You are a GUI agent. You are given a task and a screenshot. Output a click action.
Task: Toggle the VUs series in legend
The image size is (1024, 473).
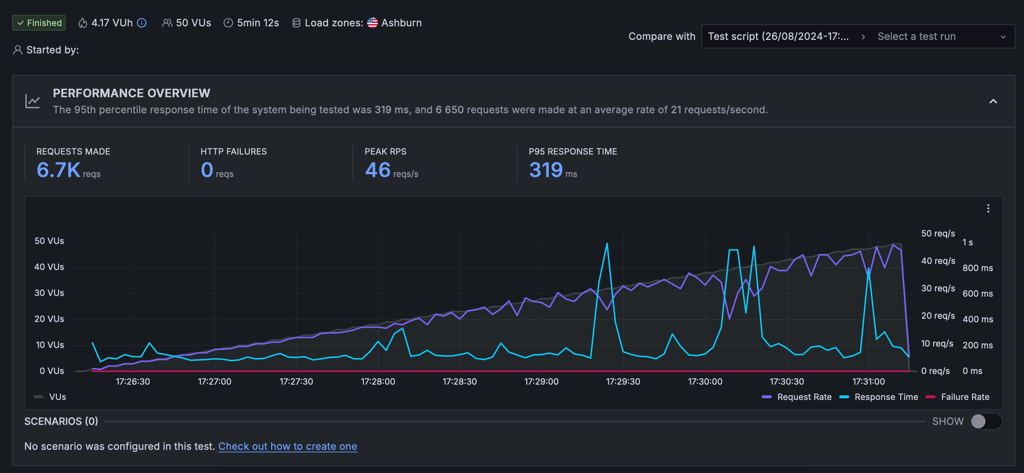click(50, 397)
